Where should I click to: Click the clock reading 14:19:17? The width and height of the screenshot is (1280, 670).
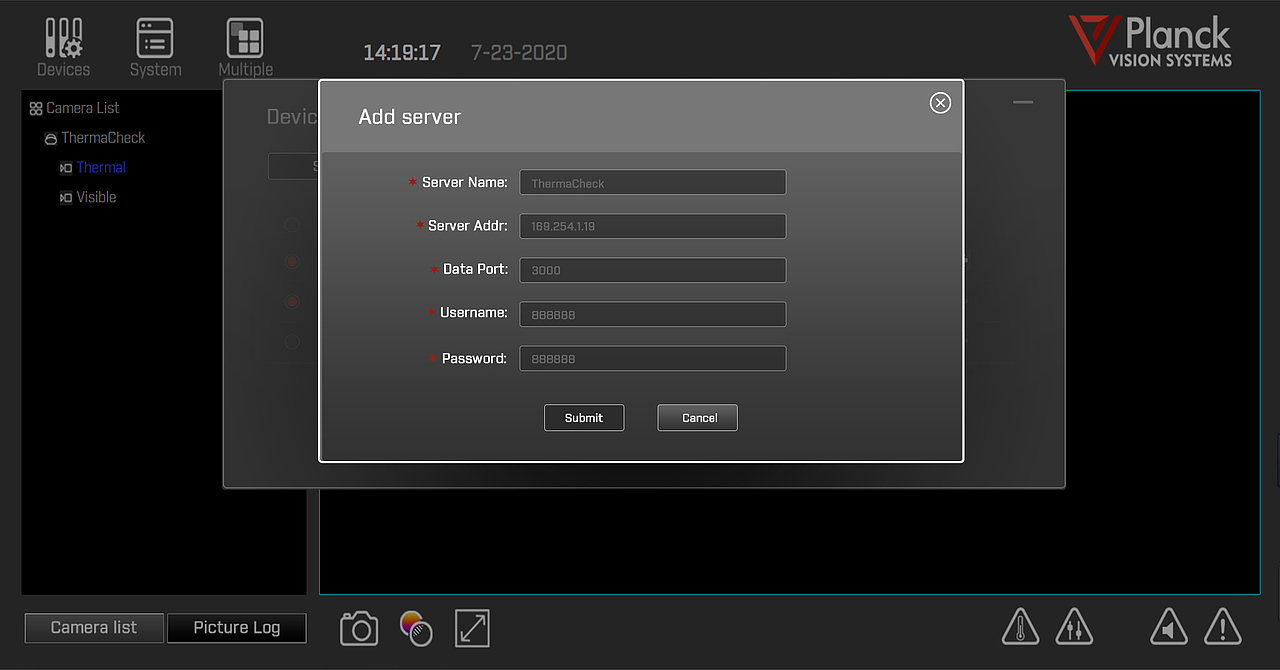coord(402,53)
